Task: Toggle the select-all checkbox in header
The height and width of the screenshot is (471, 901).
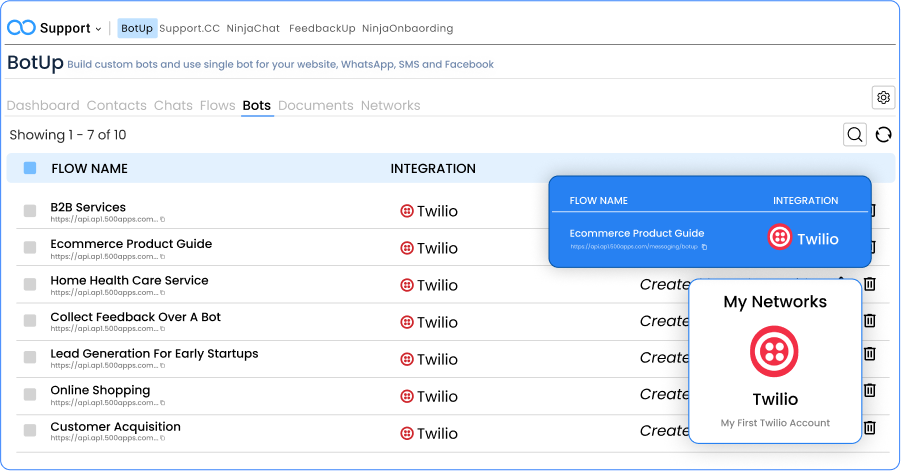Action: (x=30, y=168)
